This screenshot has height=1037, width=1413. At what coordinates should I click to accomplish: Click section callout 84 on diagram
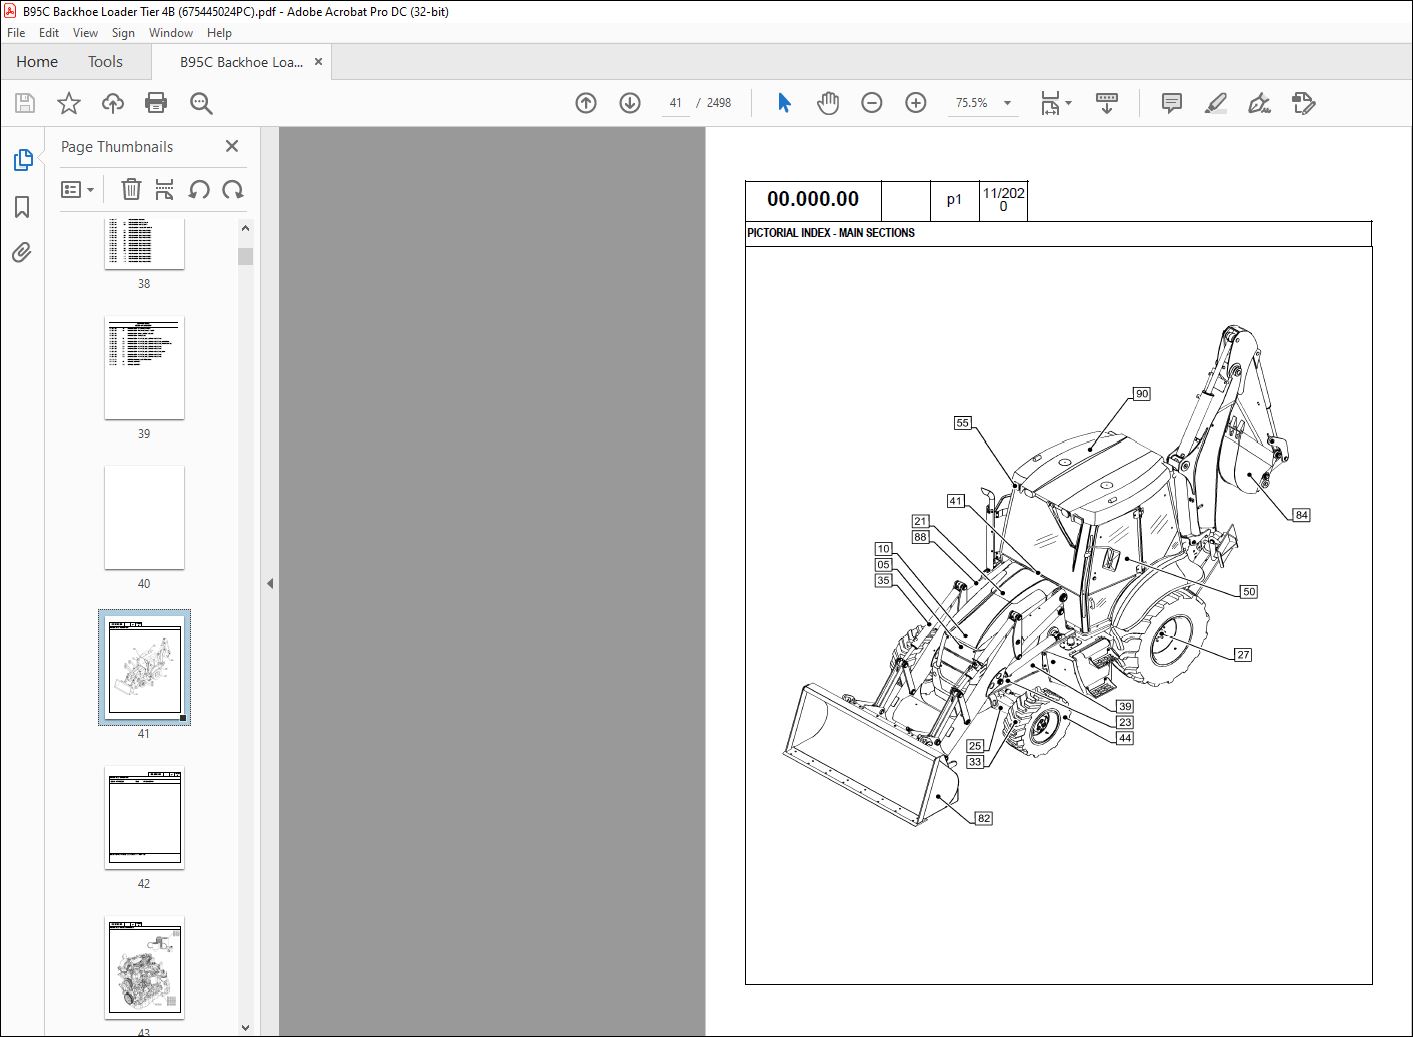tap(1301, 515)
